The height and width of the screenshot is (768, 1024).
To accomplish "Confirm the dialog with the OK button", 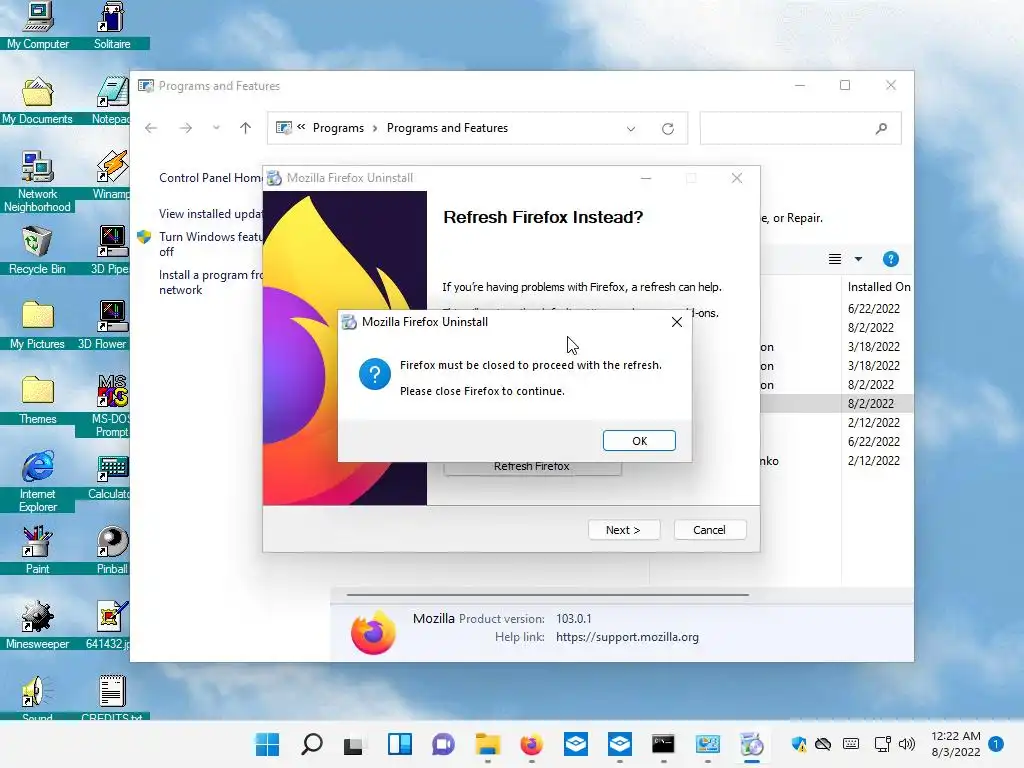I will pos(639,441).
